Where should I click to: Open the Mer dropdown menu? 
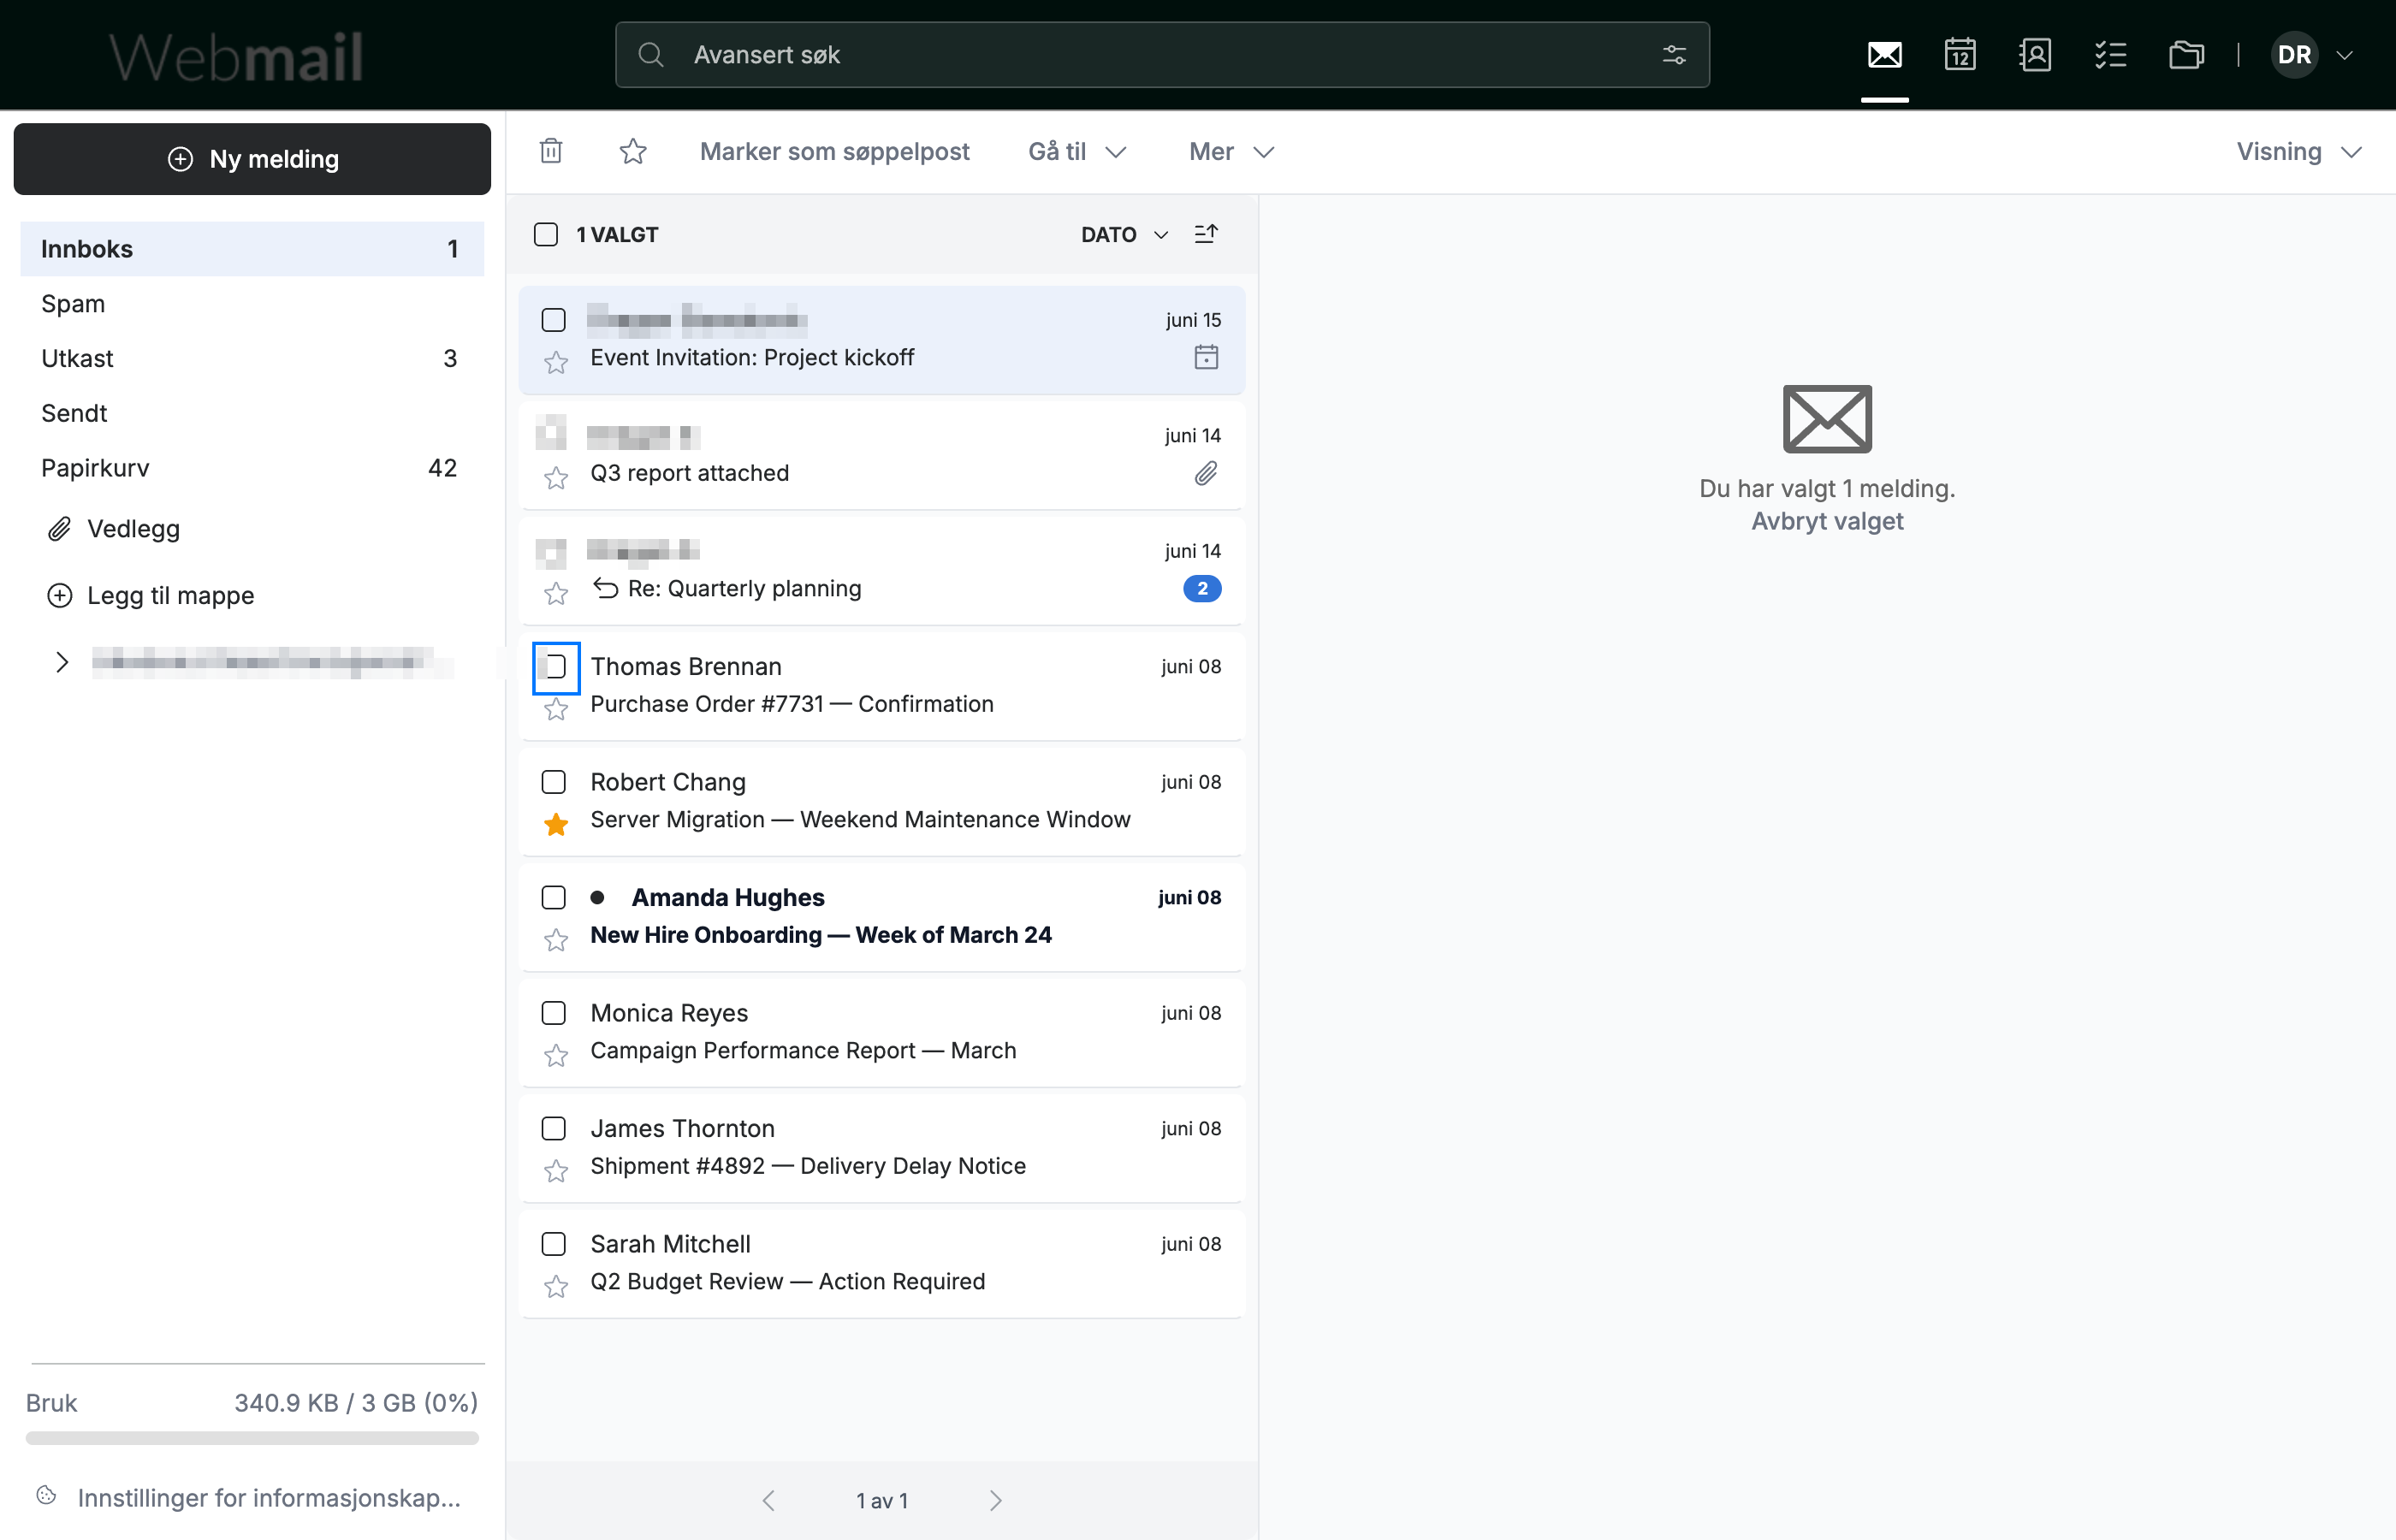[1231, 151]
